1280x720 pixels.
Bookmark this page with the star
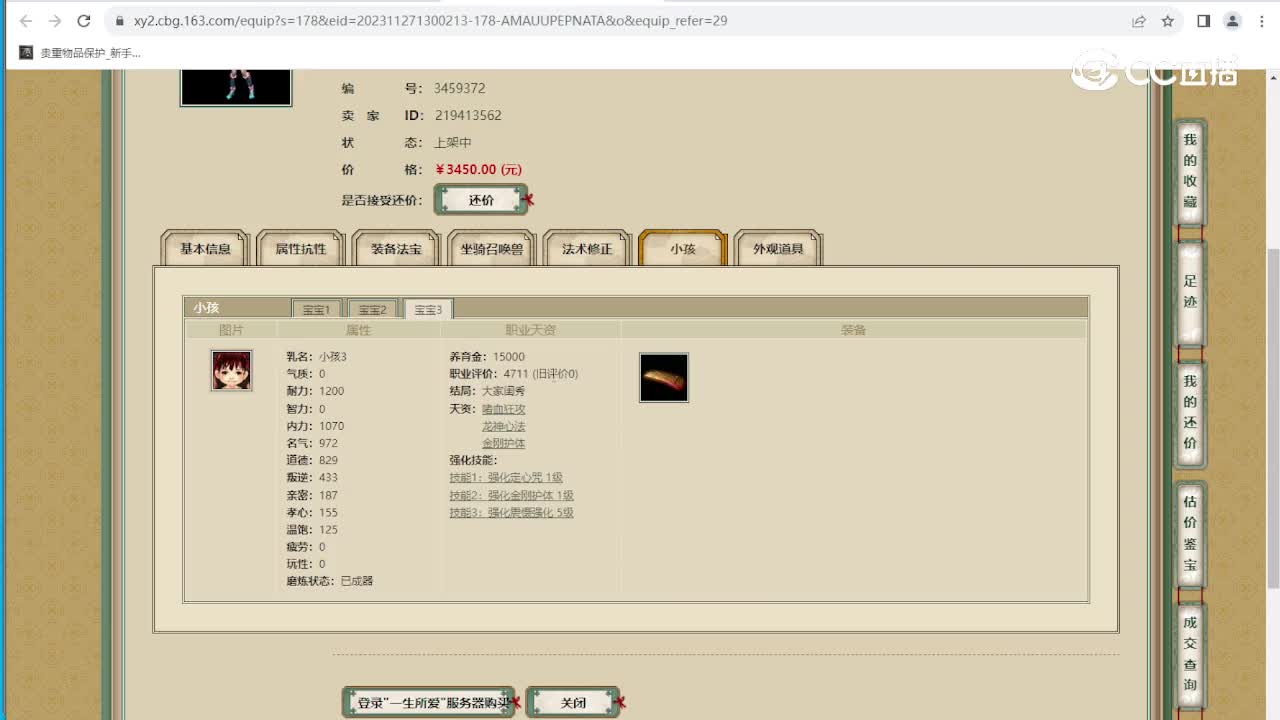(1167, 20)
